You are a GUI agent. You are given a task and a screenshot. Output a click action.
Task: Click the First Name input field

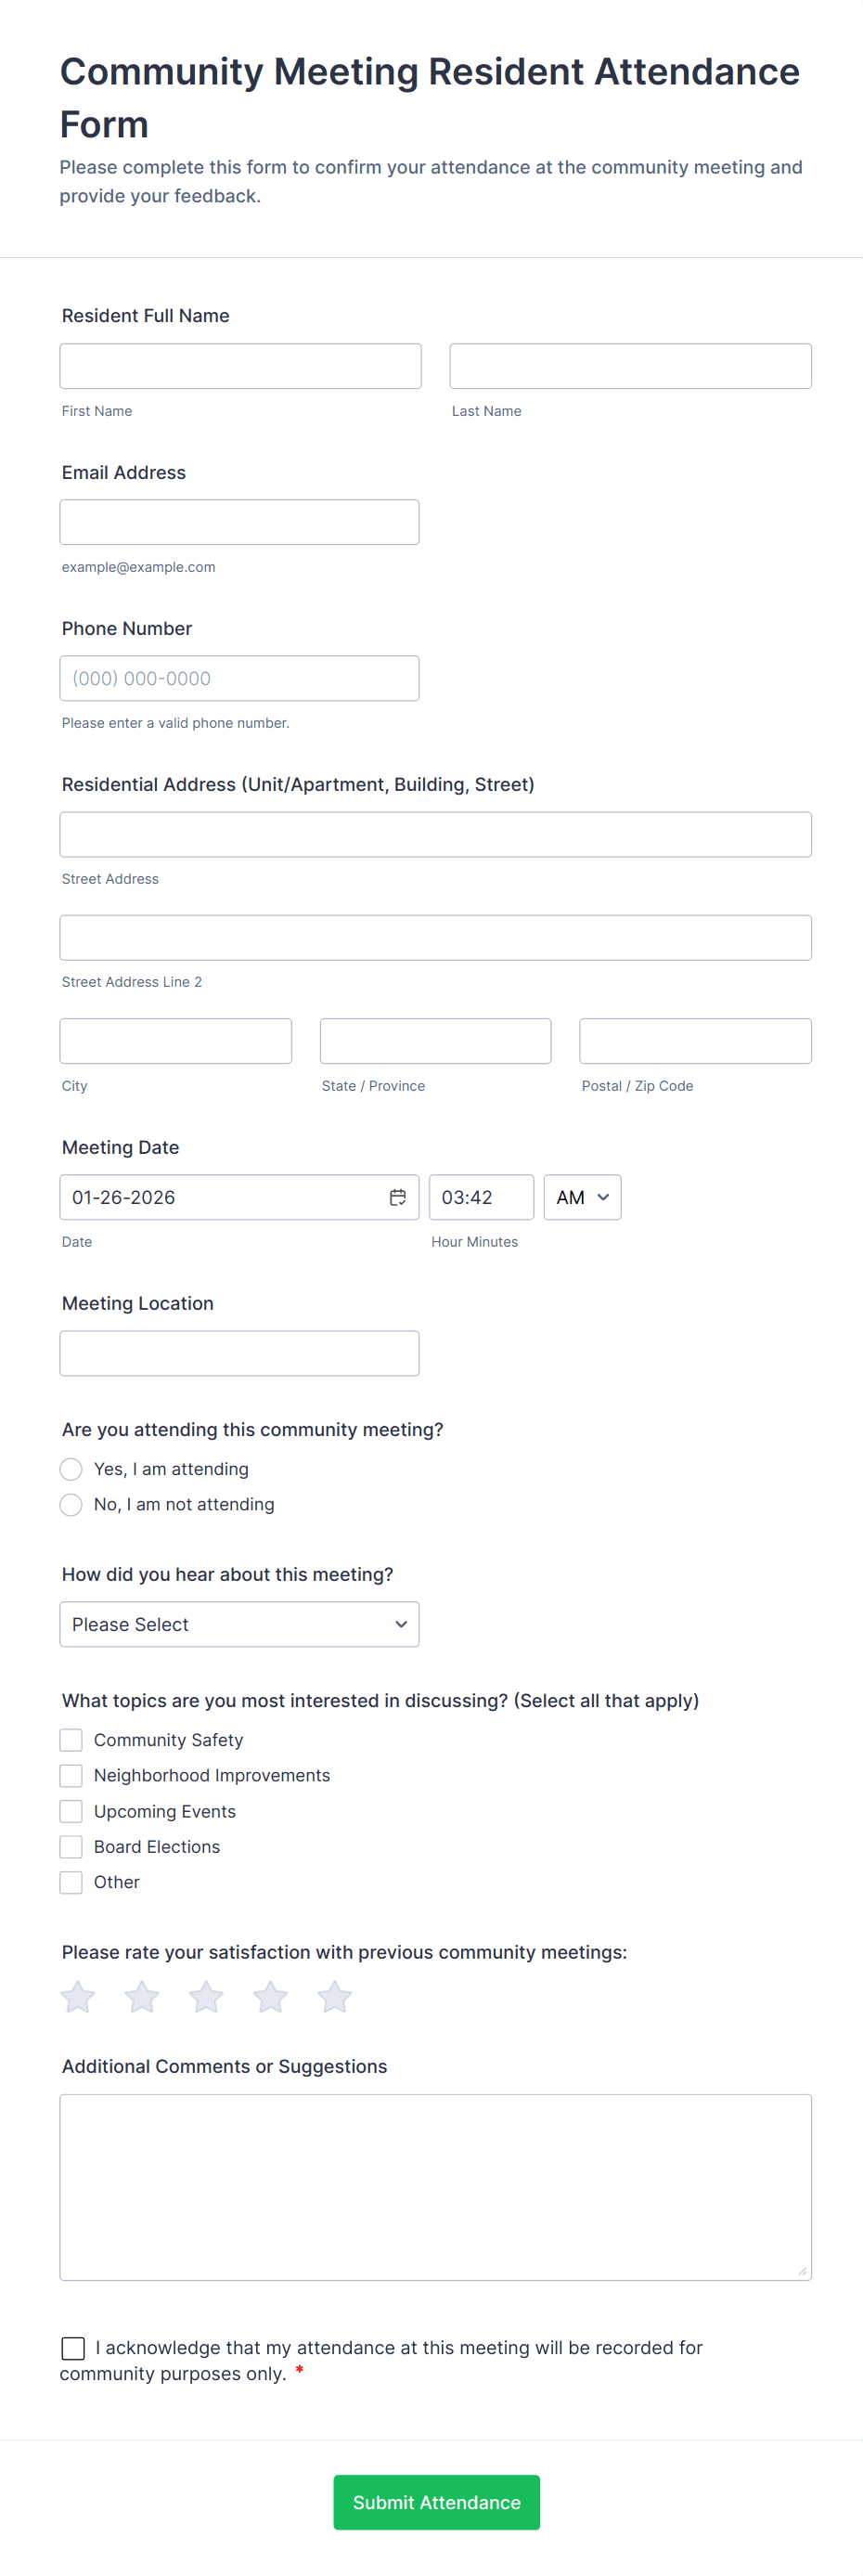[x=240, y=366]
